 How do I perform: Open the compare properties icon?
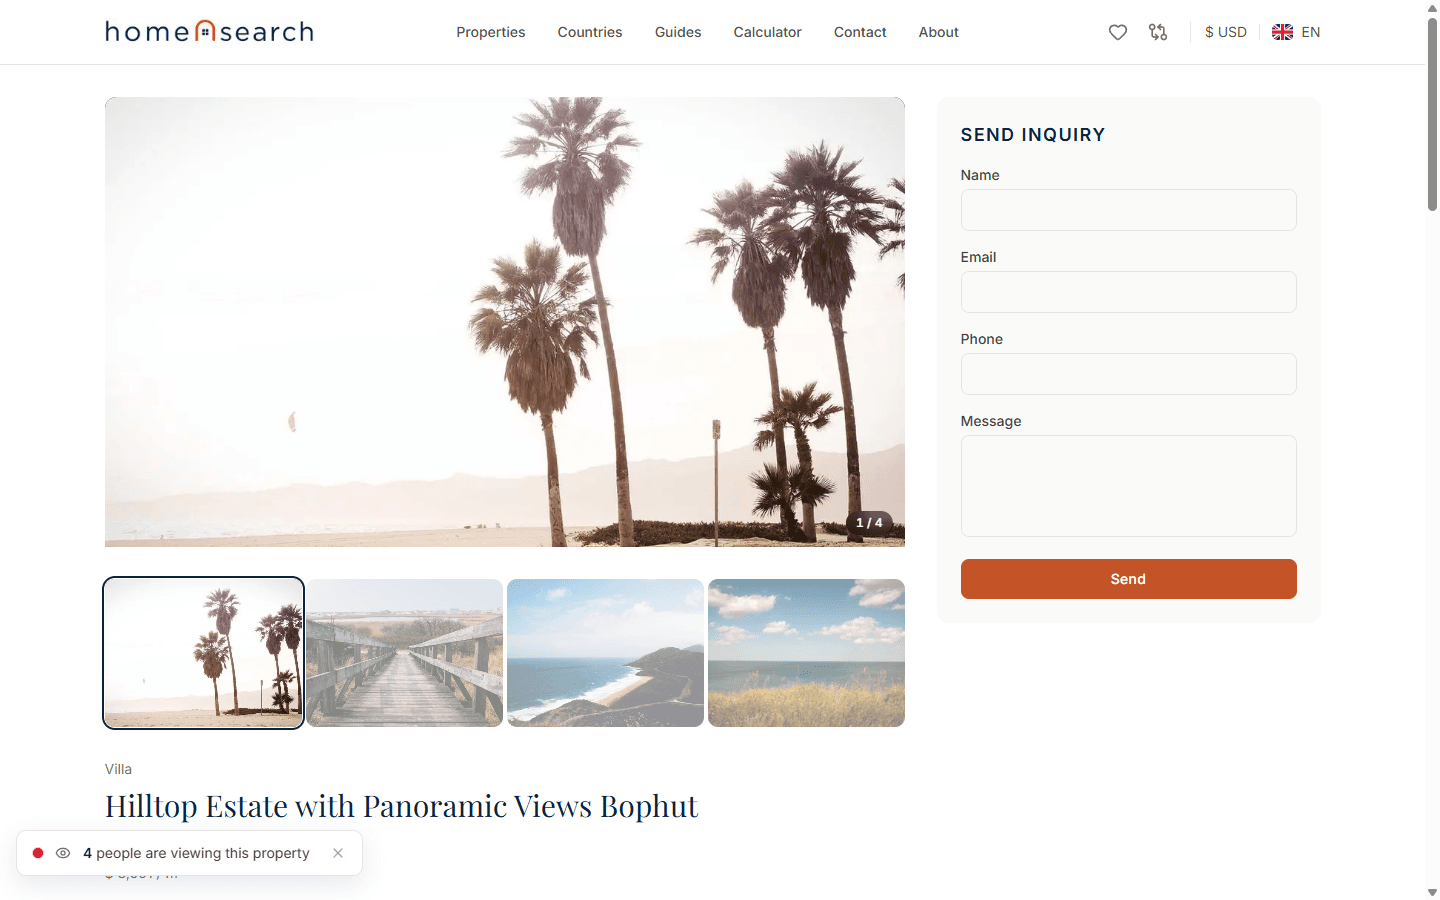pyautogui.click(x=1158, y=32)
